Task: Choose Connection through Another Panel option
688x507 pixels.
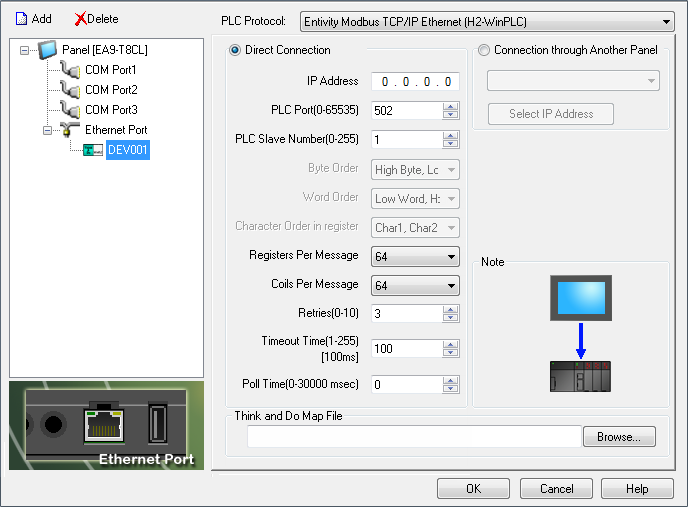Action: [485, 50]
